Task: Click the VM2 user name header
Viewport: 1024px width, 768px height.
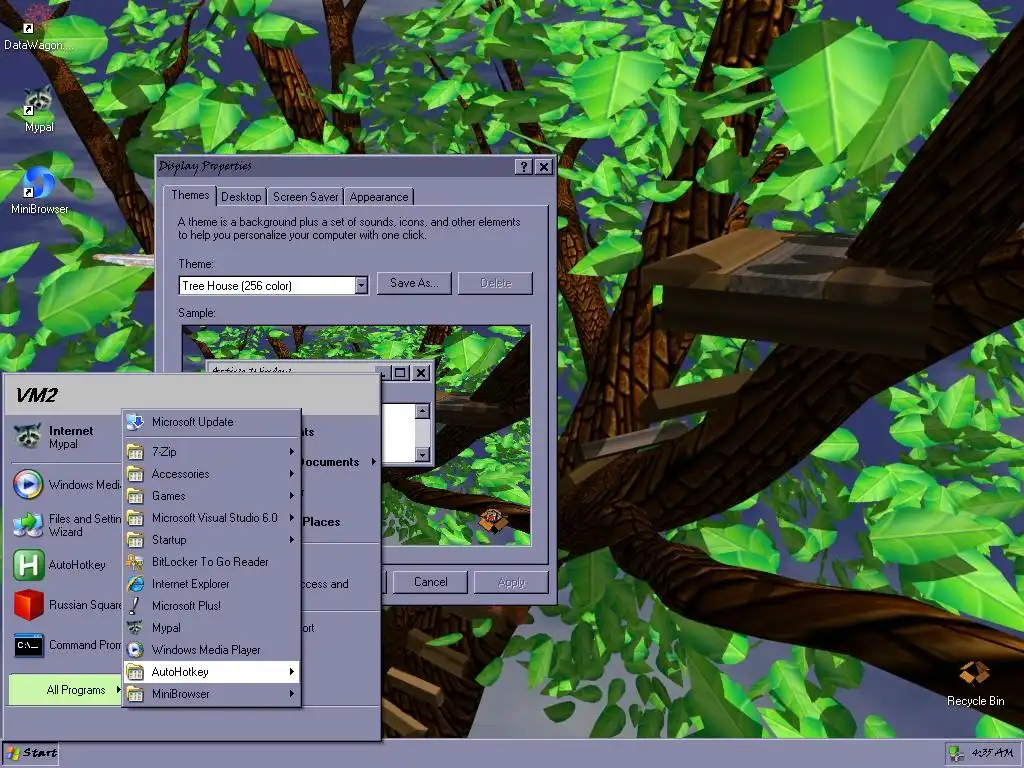Action: coord(37,395)
